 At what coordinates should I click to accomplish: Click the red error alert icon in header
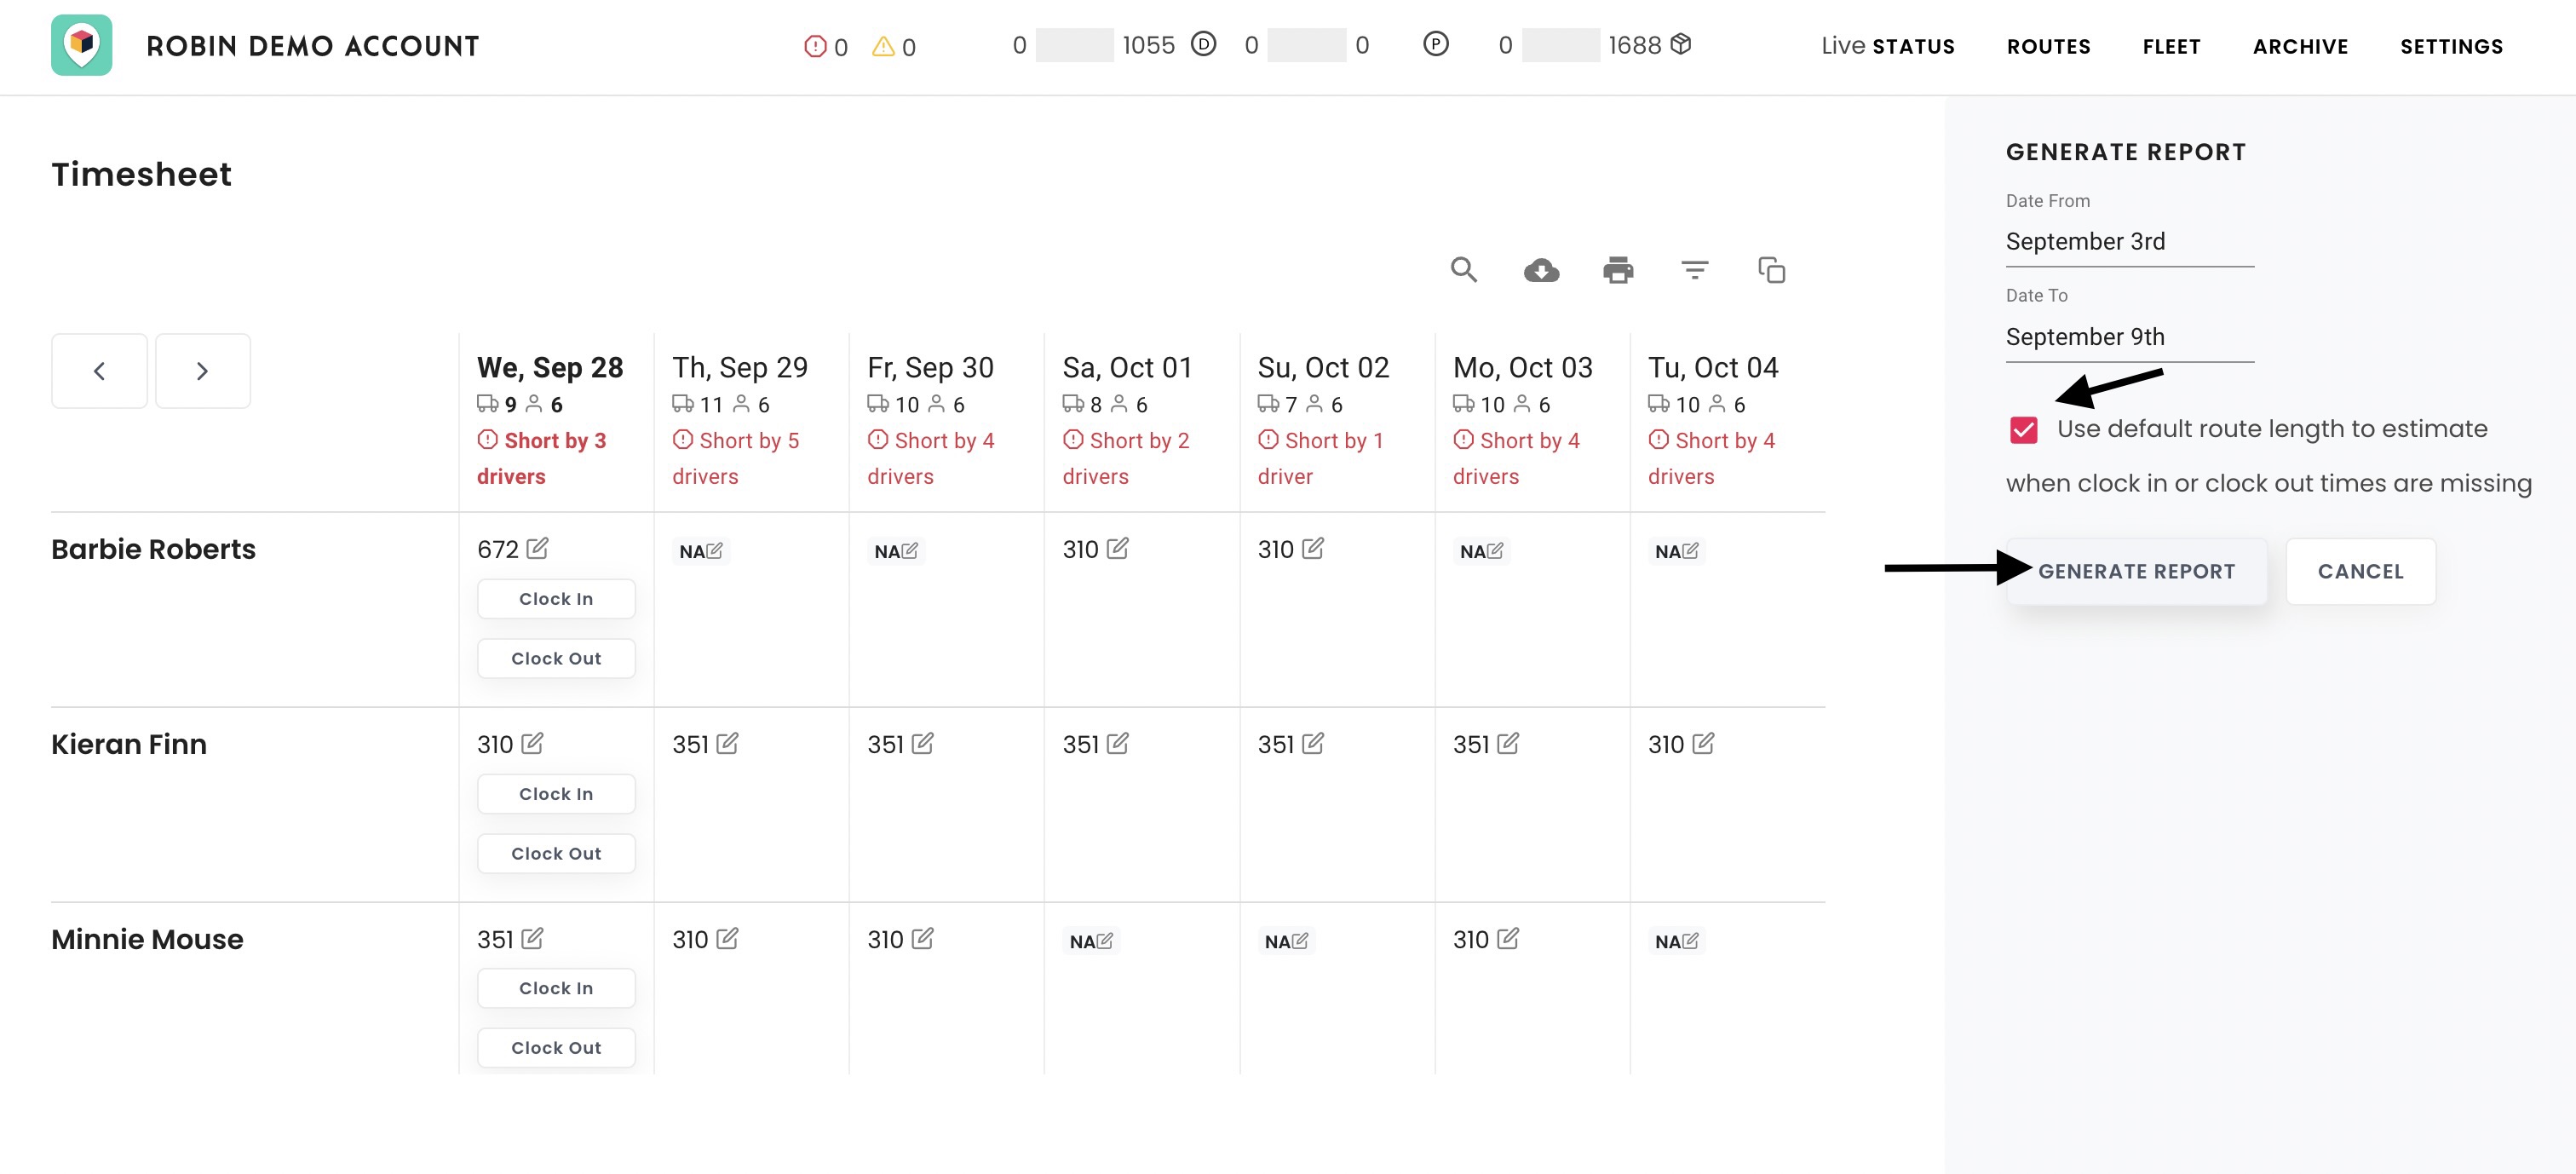815,46
